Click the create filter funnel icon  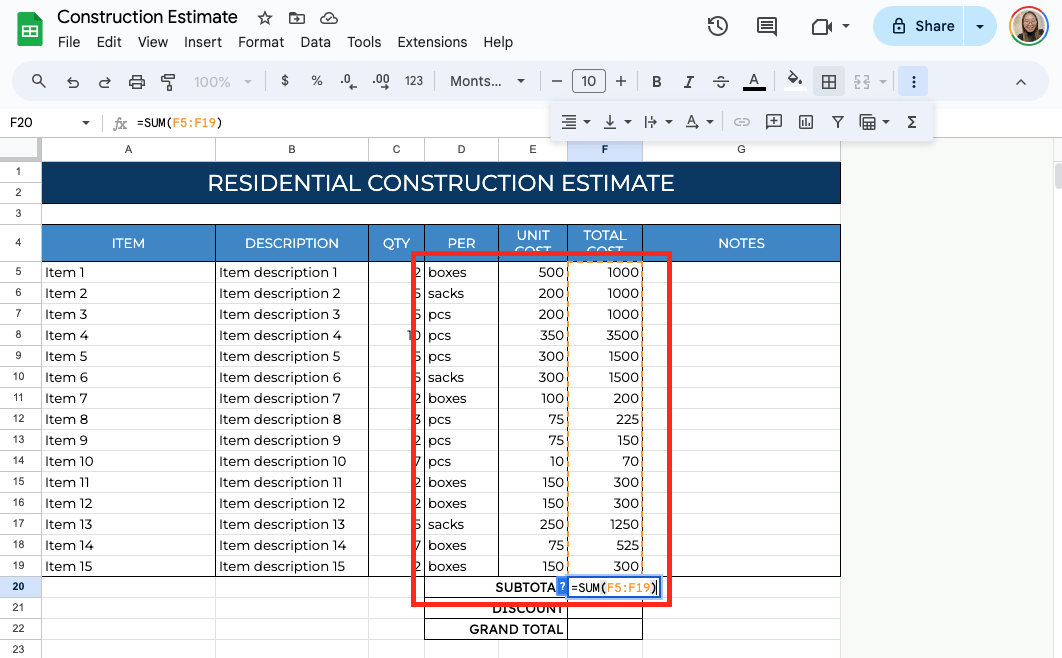pyautogui.click(x=838, y=122)
